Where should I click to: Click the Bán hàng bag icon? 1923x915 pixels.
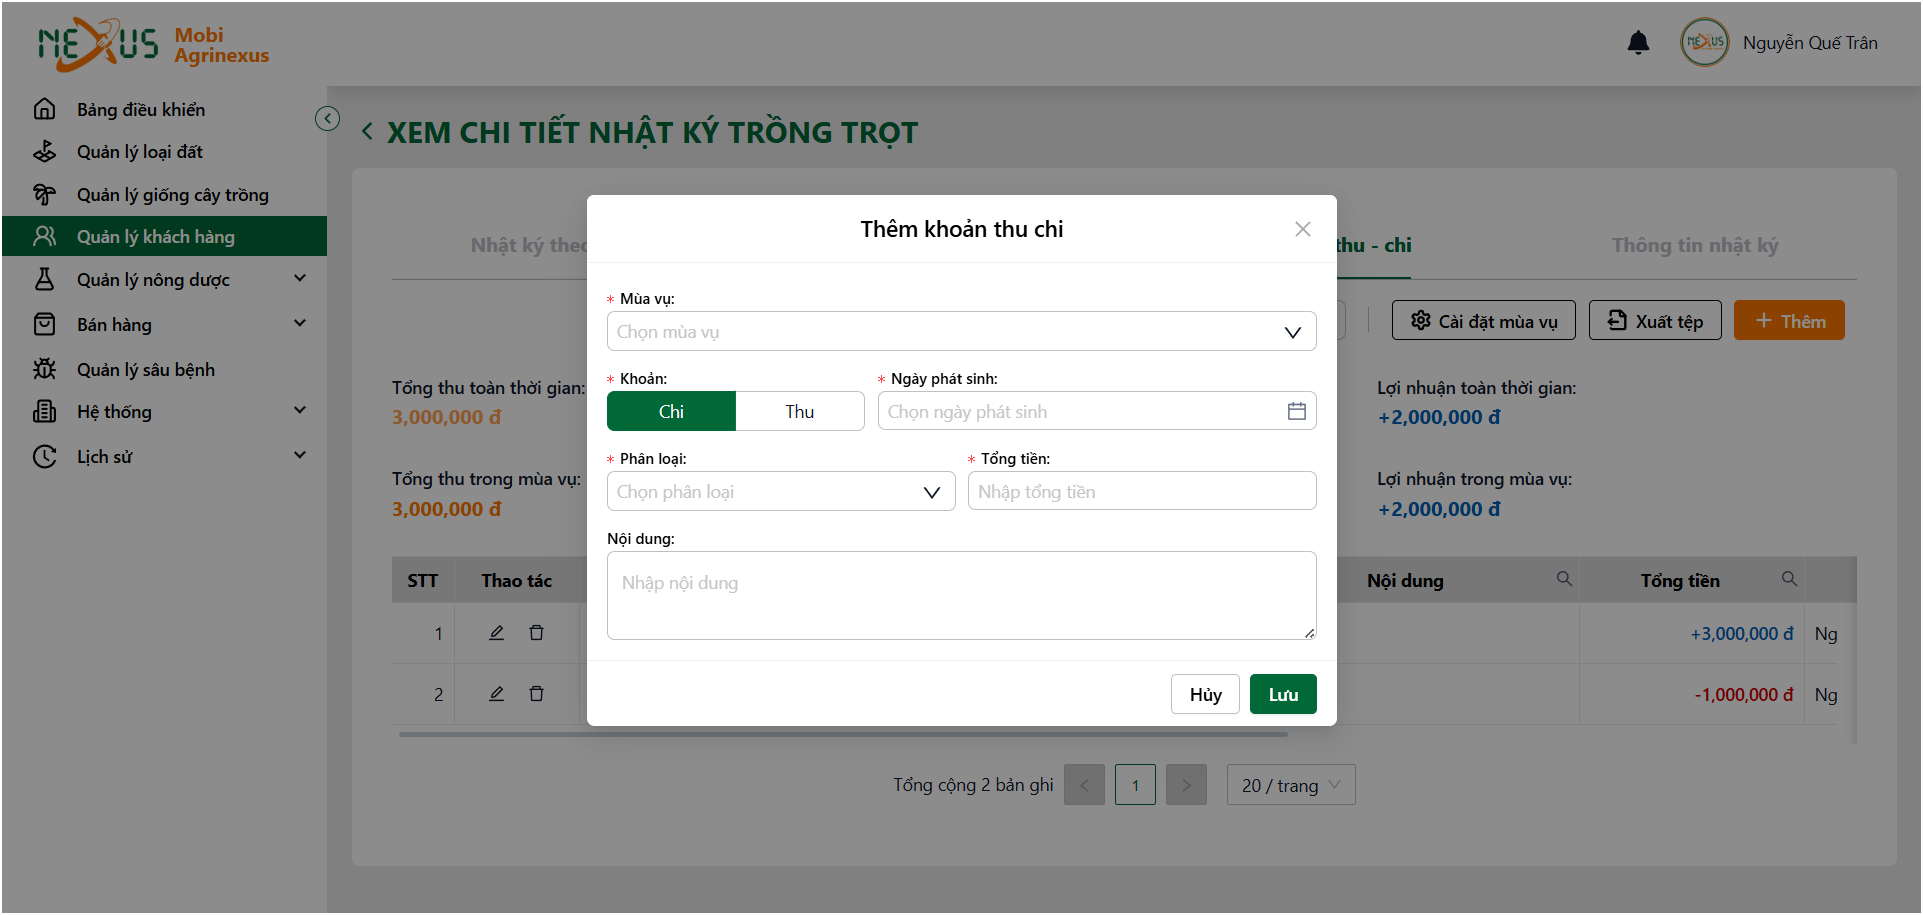click(45, 324)
